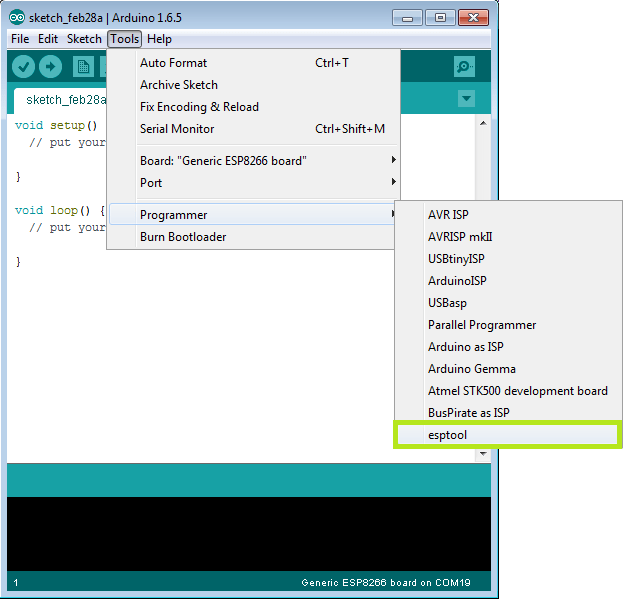Click editor scrollbar up arrow
623x599 pixels.
coord(483,124)
